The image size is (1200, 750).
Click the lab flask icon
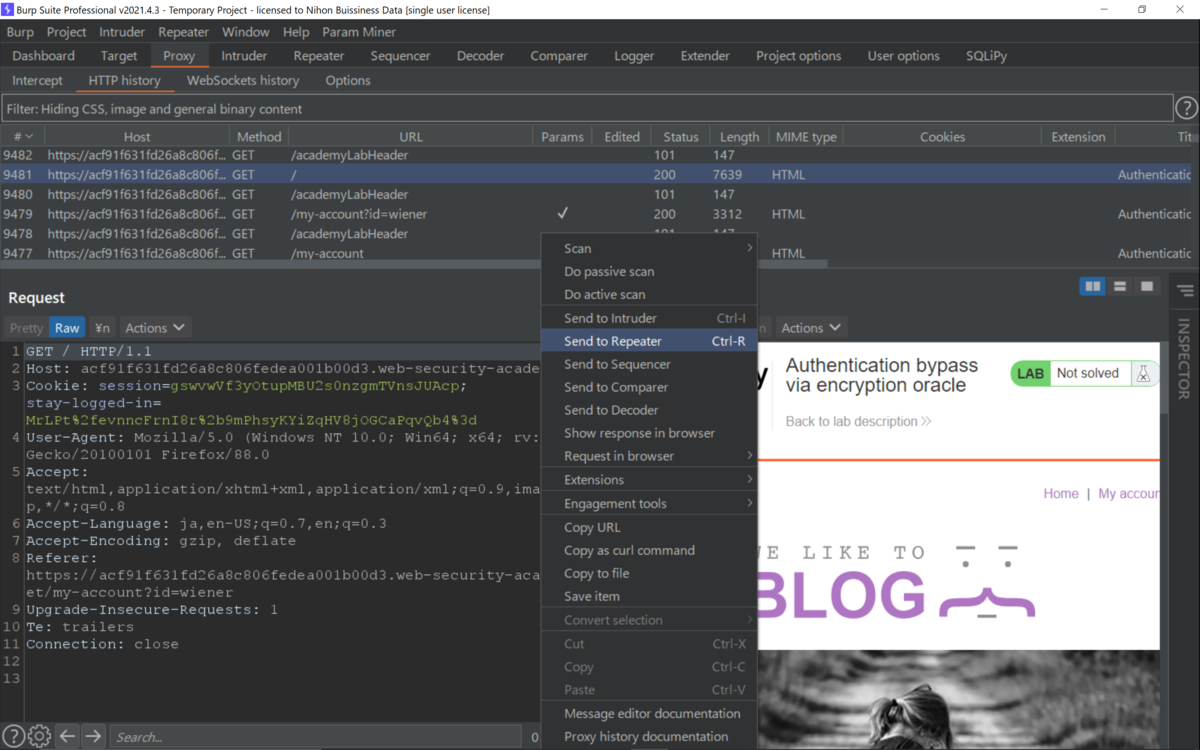pos(1143,373)
